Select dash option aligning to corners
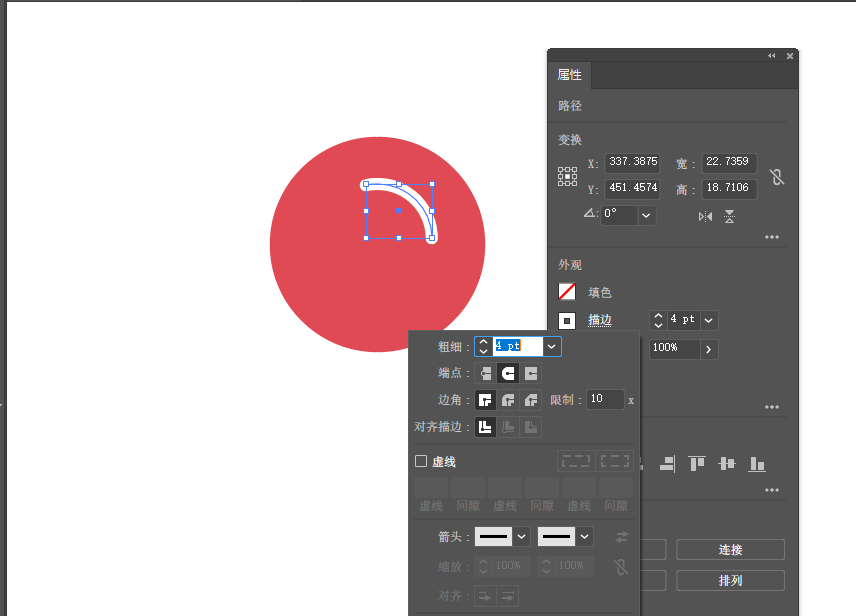 (x=615, y=461)
